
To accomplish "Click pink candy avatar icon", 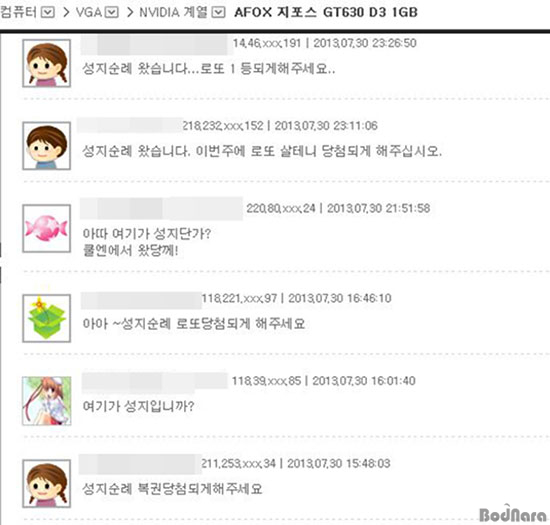I will coord(47,229).
